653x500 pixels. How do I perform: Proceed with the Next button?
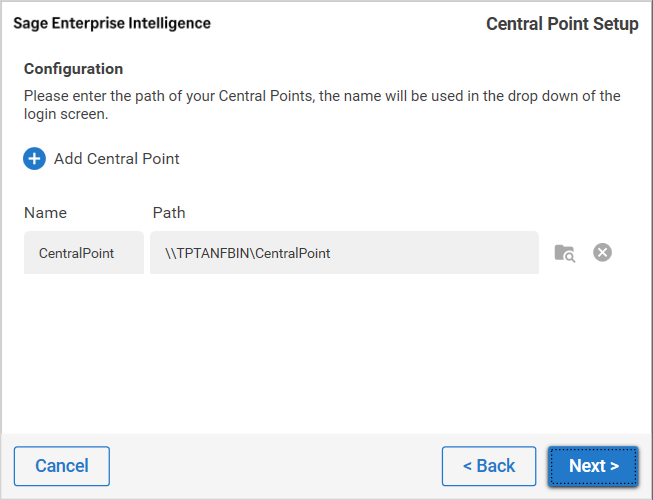tap(593, 466)
